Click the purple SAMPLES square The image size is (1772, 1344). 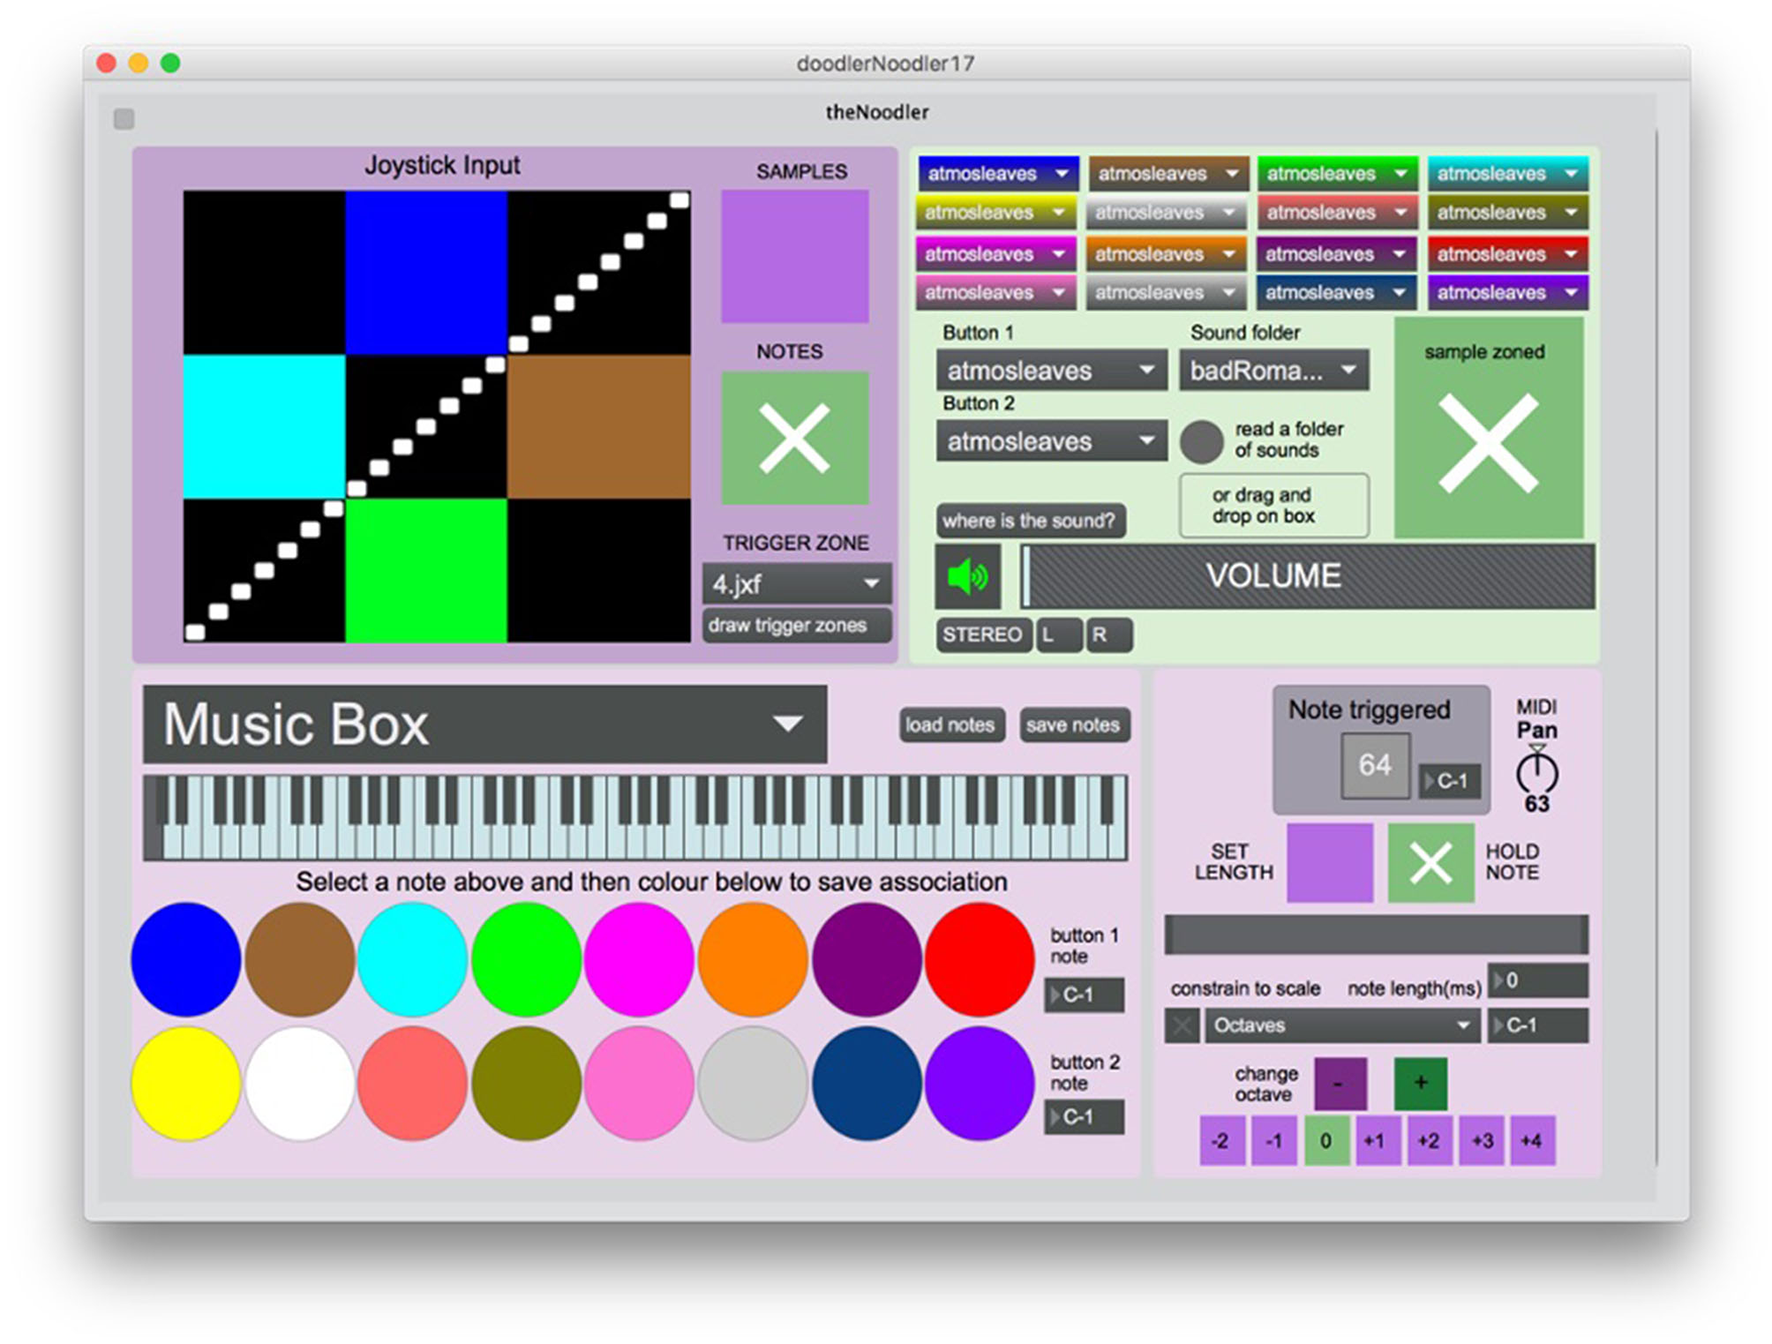pos(794,257)
